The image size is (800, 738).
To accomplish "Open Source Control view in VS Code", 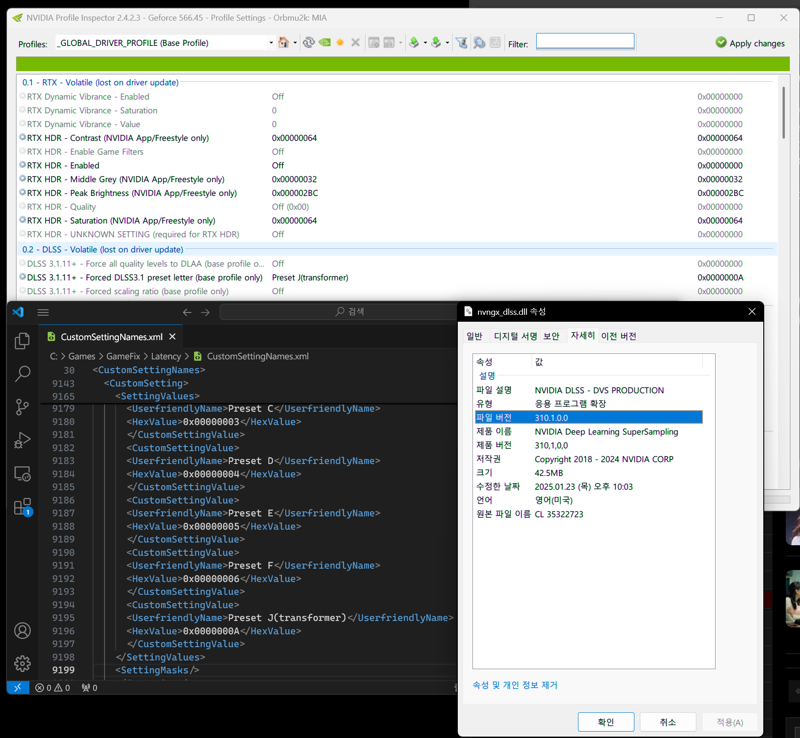I will tap(22, 407).
